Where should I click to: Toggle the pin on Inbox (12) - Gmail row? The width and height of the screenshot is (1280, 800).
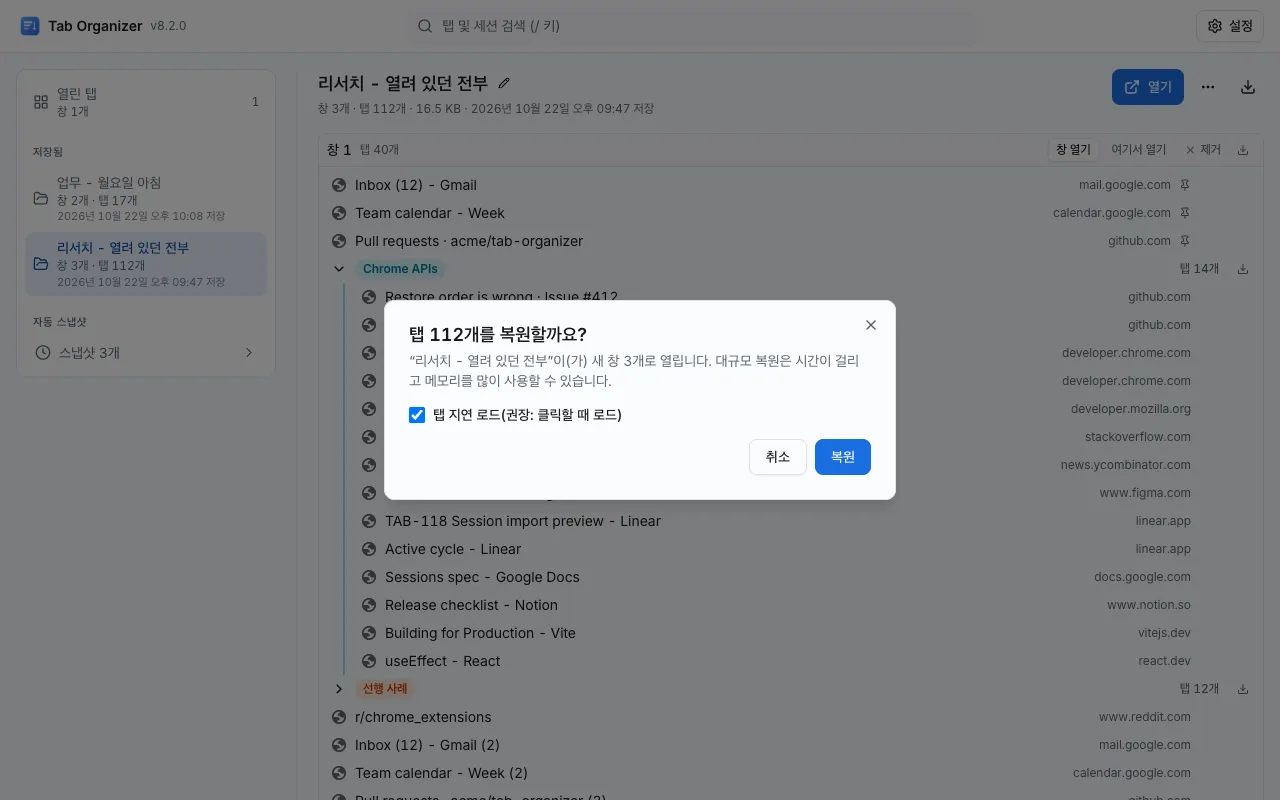point(1185,185)
